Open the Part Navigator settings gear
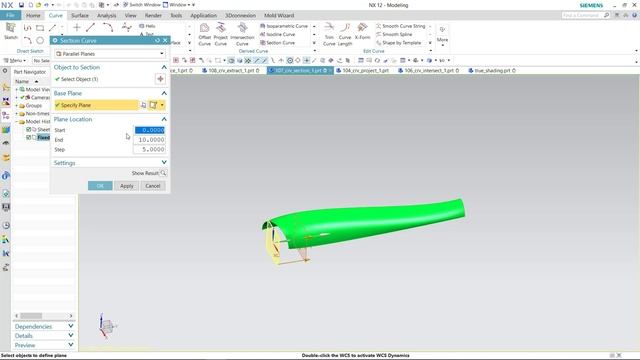The image size is (640, 360). click(x=5, y=71)
